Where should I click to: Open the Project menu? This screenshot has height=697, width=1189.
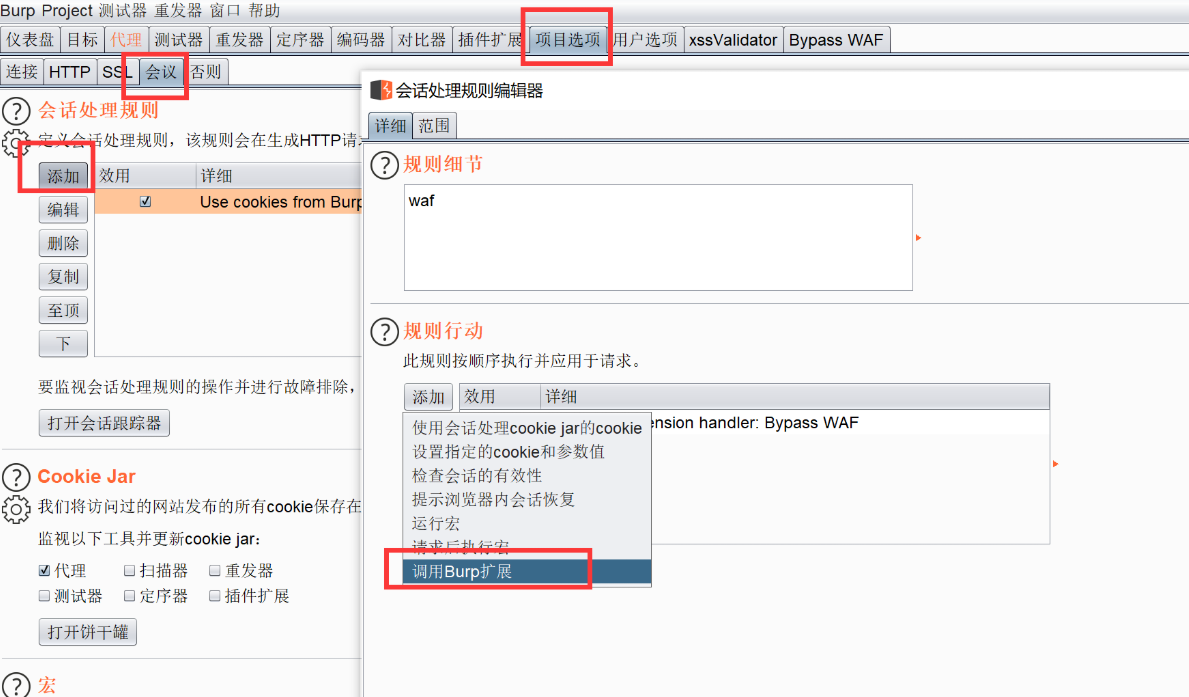pos(67,11)
